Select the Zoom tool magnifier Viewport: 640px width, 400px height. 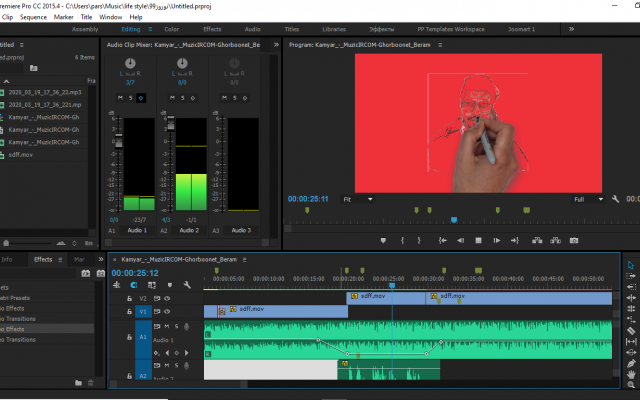(x=631, y=384)
